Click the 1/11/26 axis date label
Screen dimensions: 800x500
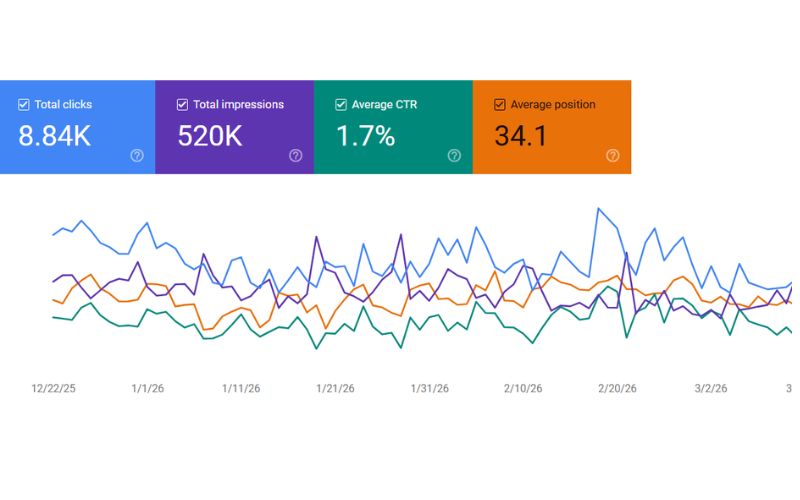click(241, 388)
